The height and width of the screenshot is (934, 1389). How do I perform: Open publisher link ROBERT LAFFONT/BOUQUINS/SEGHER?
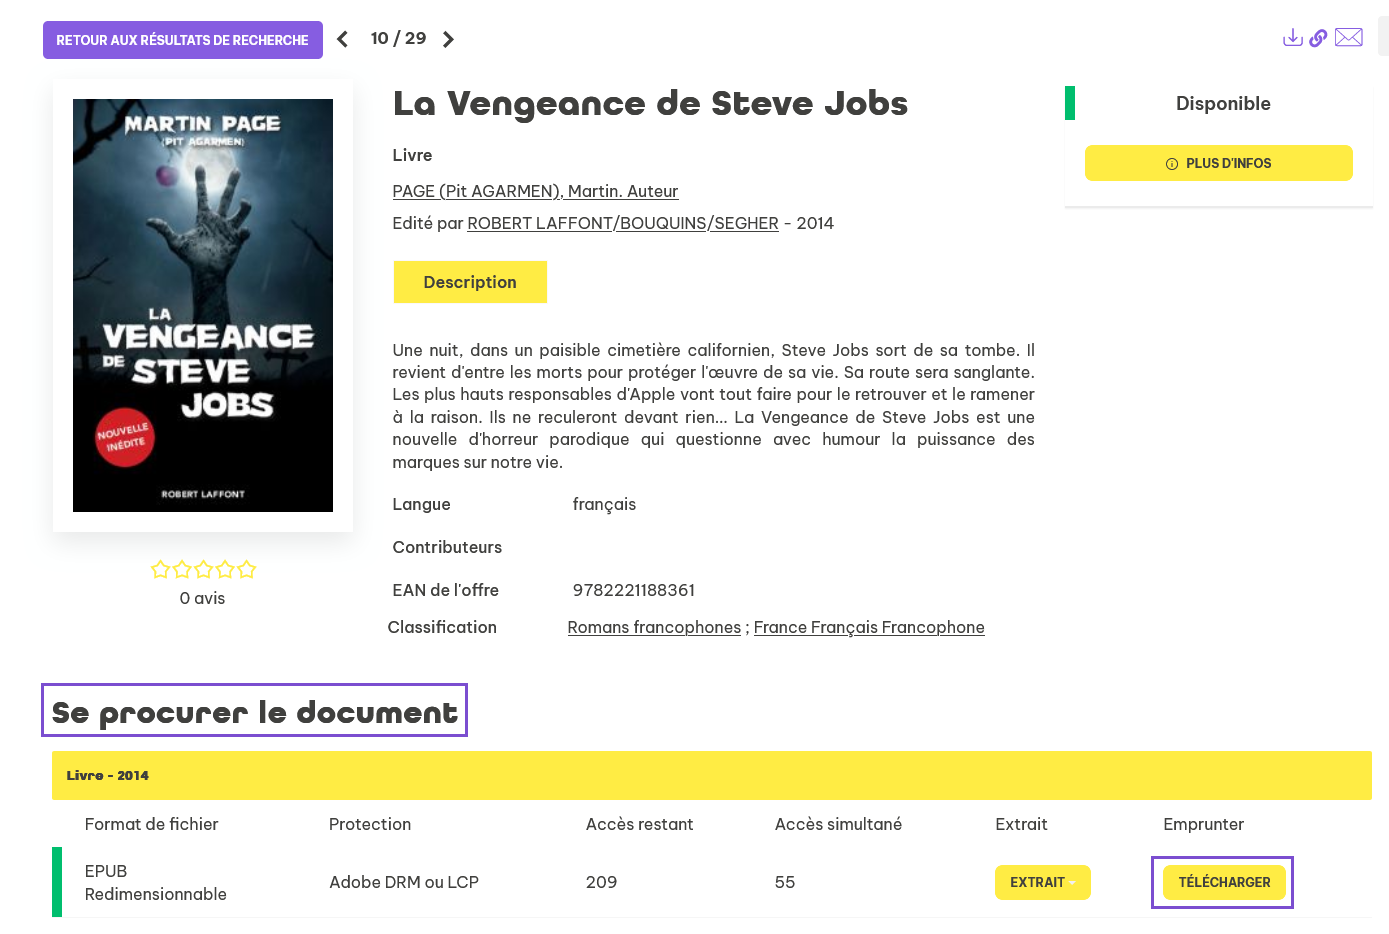(x=623, y=223)
